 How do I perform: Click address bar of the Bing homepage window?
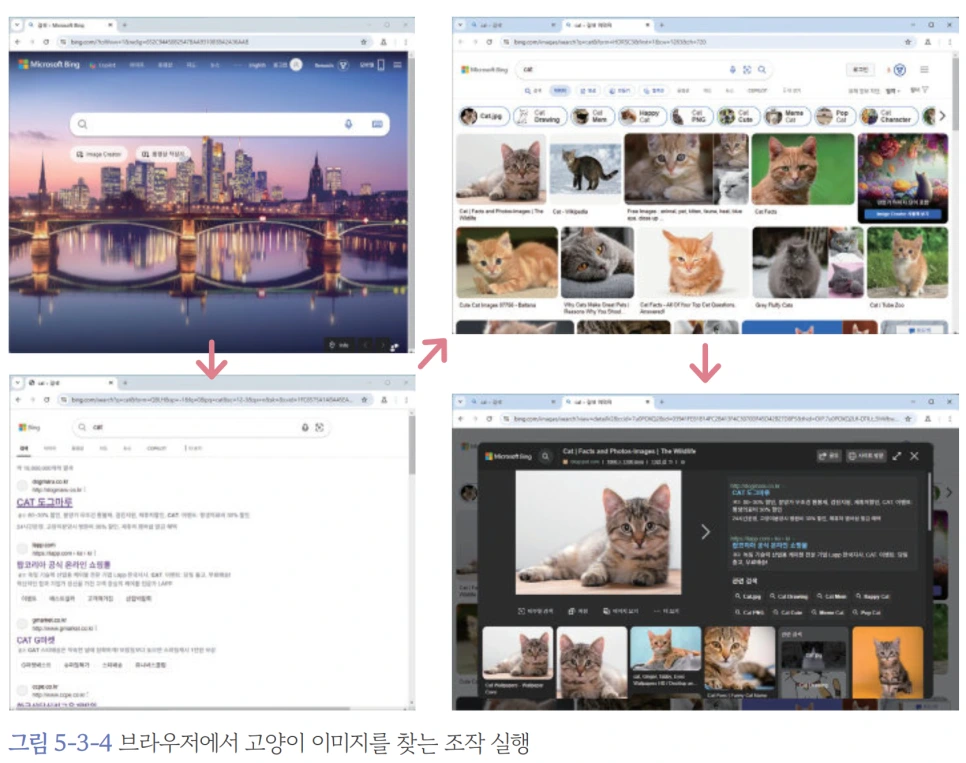[213, 42]
